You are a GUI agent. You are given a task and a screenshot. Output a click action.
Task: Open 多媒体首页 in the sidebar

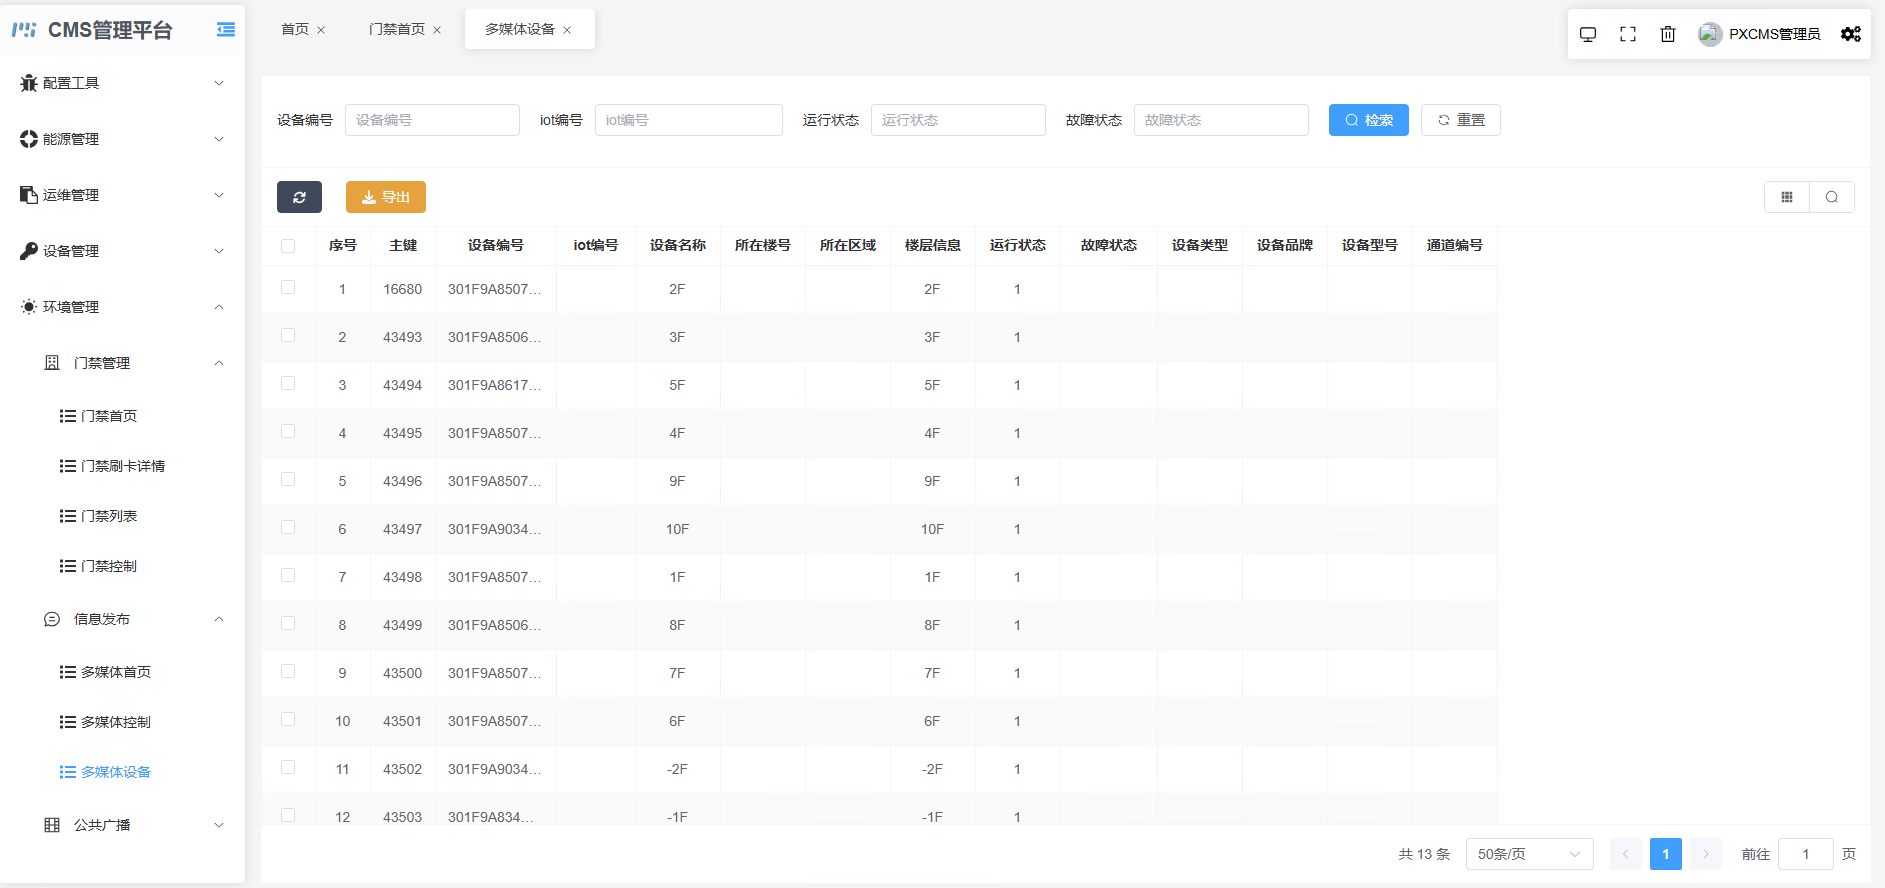click(115, 672)
